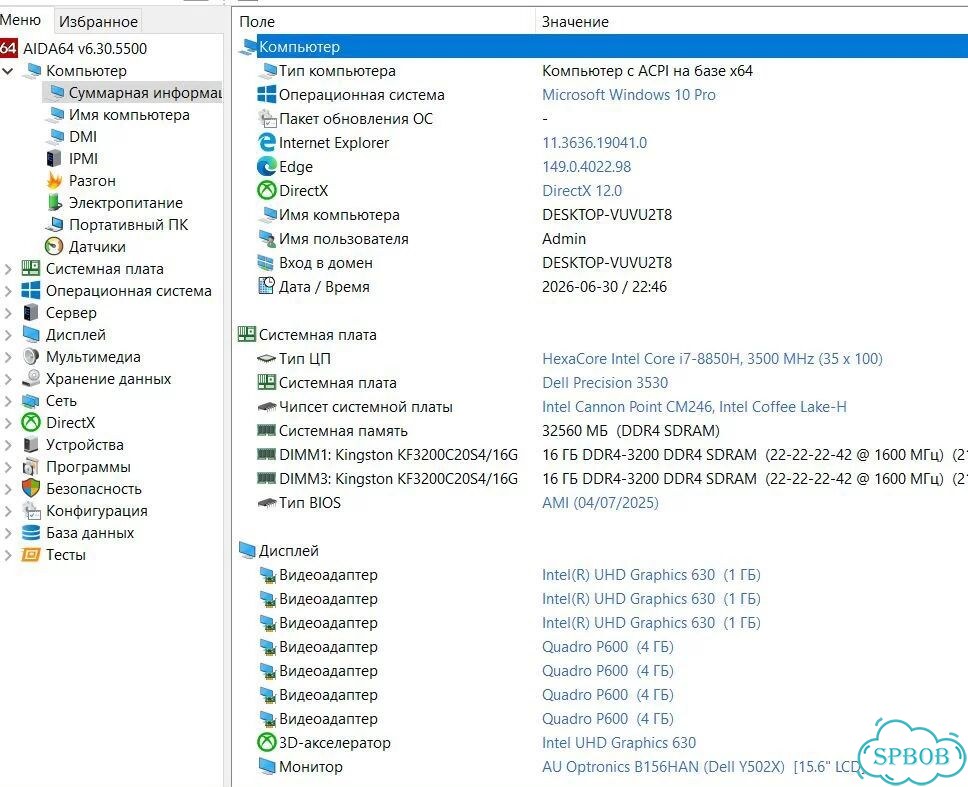
Task: Click the Операционная система Windows tree icon
Action: point(31,291)
